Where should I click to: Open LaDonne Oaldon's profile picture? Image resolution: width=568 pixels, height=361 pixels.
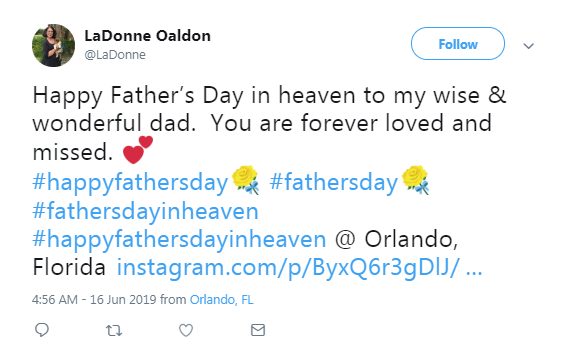[x=54, y=46]
